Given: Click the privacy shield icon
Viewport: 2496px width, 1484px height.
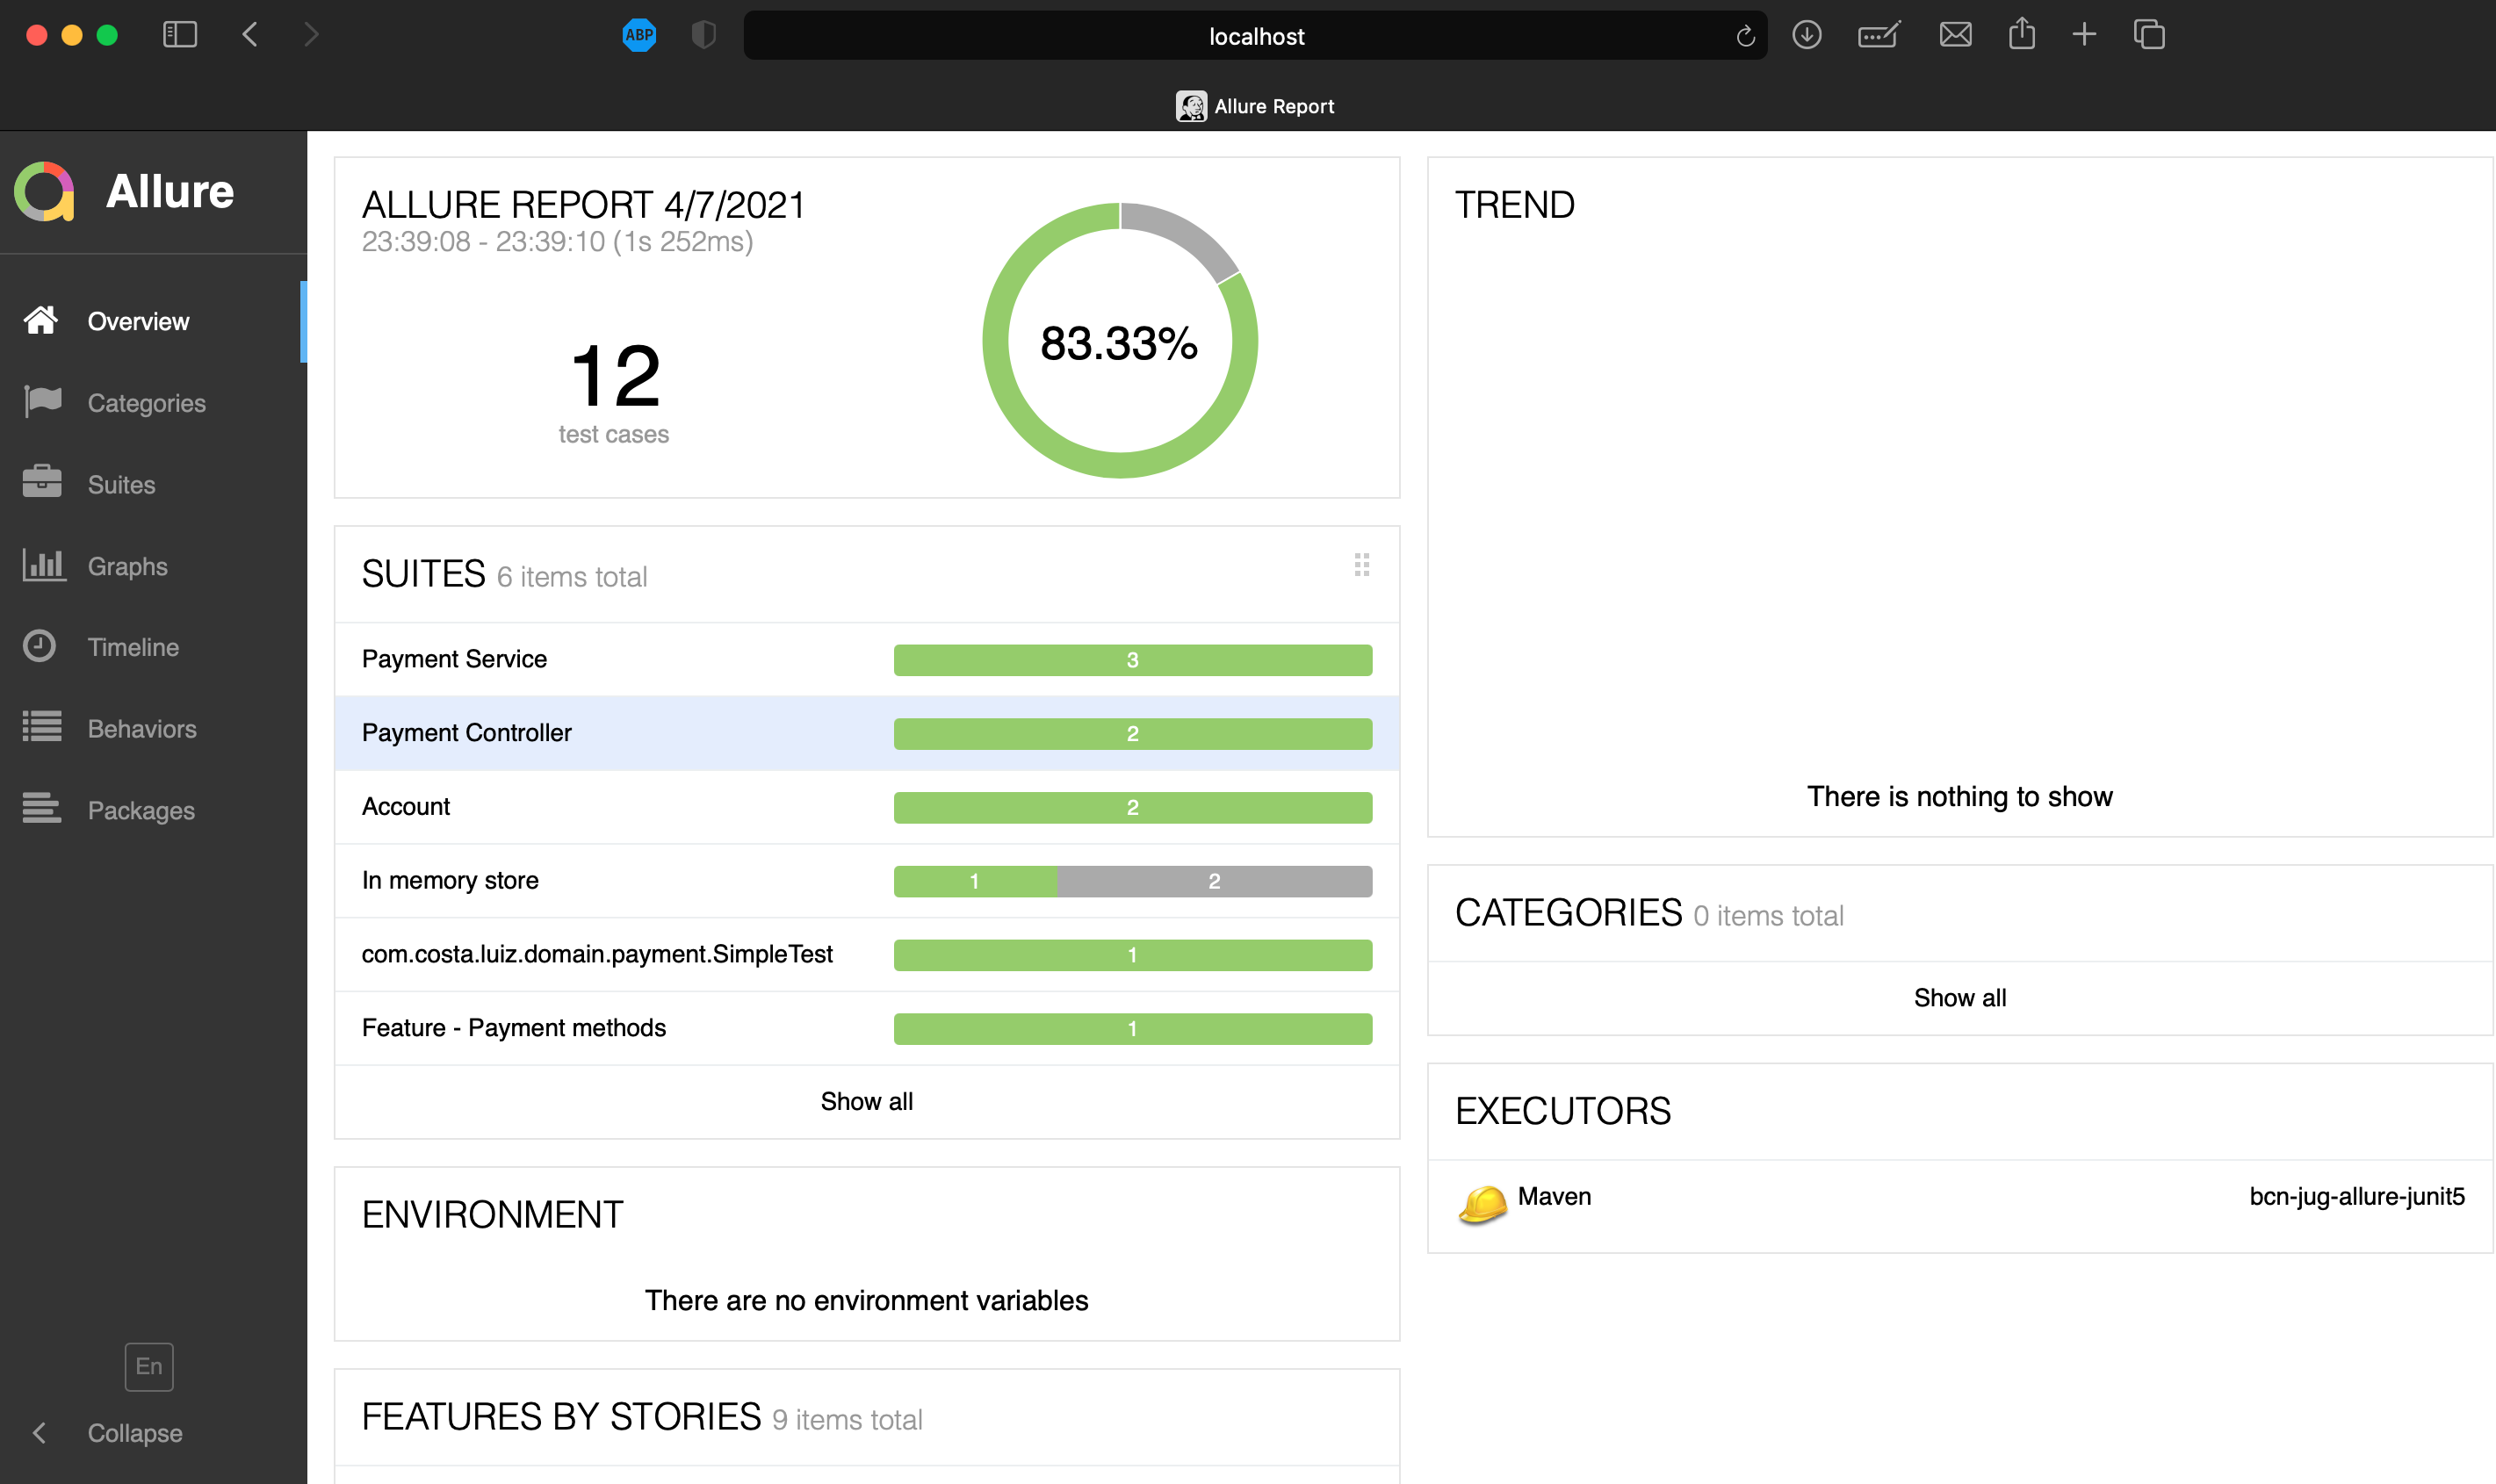Looking at the screenshot, I should [704, 35].
